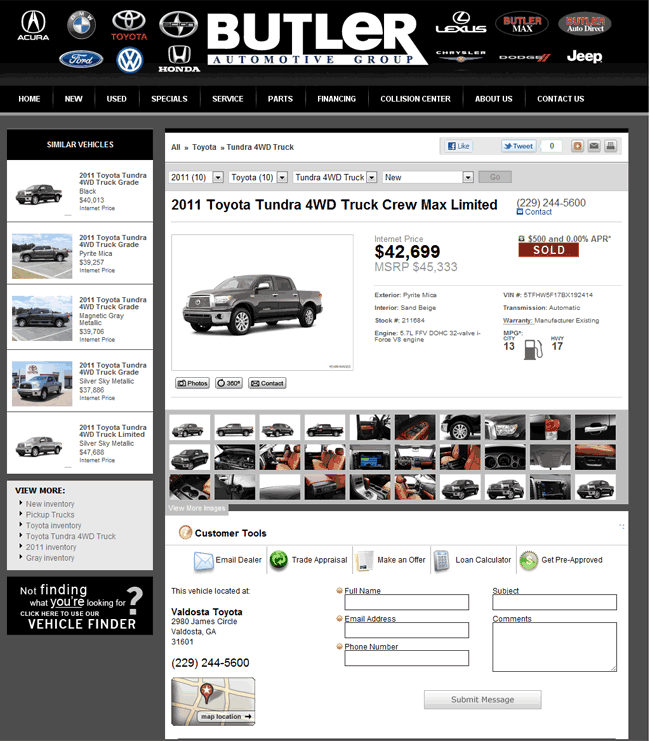Screen dimensions: 650x741
Task: Click the Butler Automotive Group main logo
Action: (317, 39)
